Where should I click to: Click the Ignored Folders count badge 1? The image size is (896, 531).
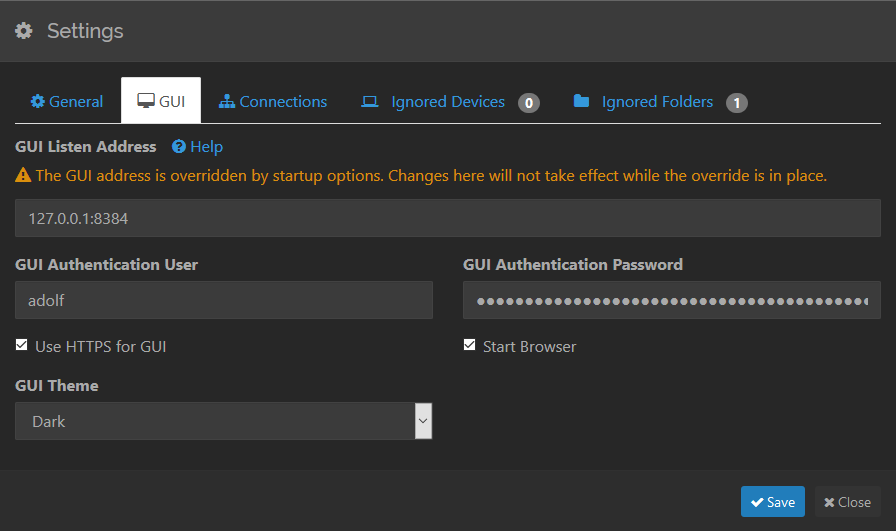coord(737,103)
